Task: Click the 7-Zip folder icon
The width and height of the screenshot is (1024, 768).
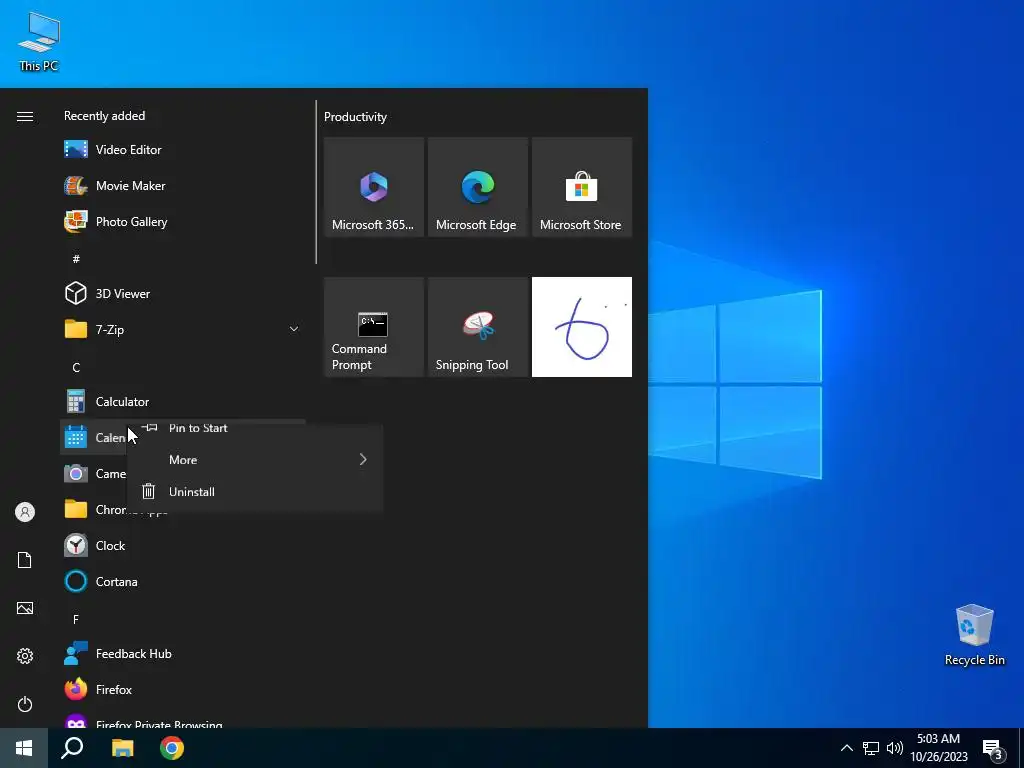Action: 76,329
